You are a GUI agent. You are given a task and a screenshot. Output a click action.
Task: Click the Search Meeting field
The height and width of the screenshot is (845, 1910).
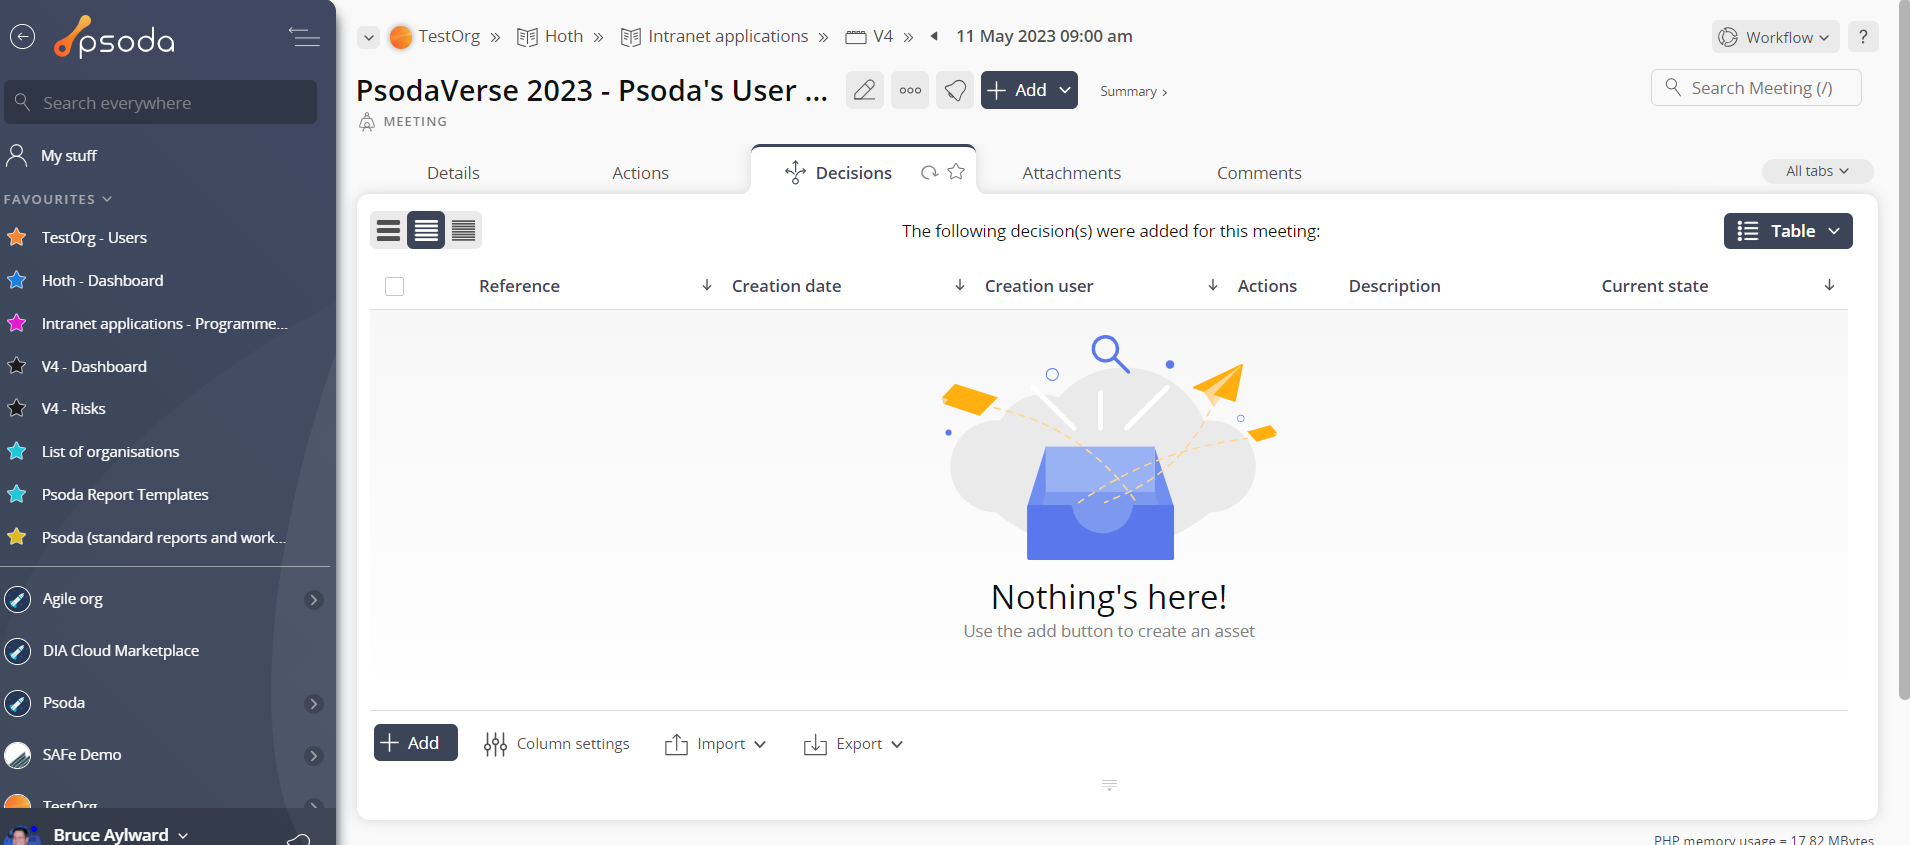click(1756, 88)
